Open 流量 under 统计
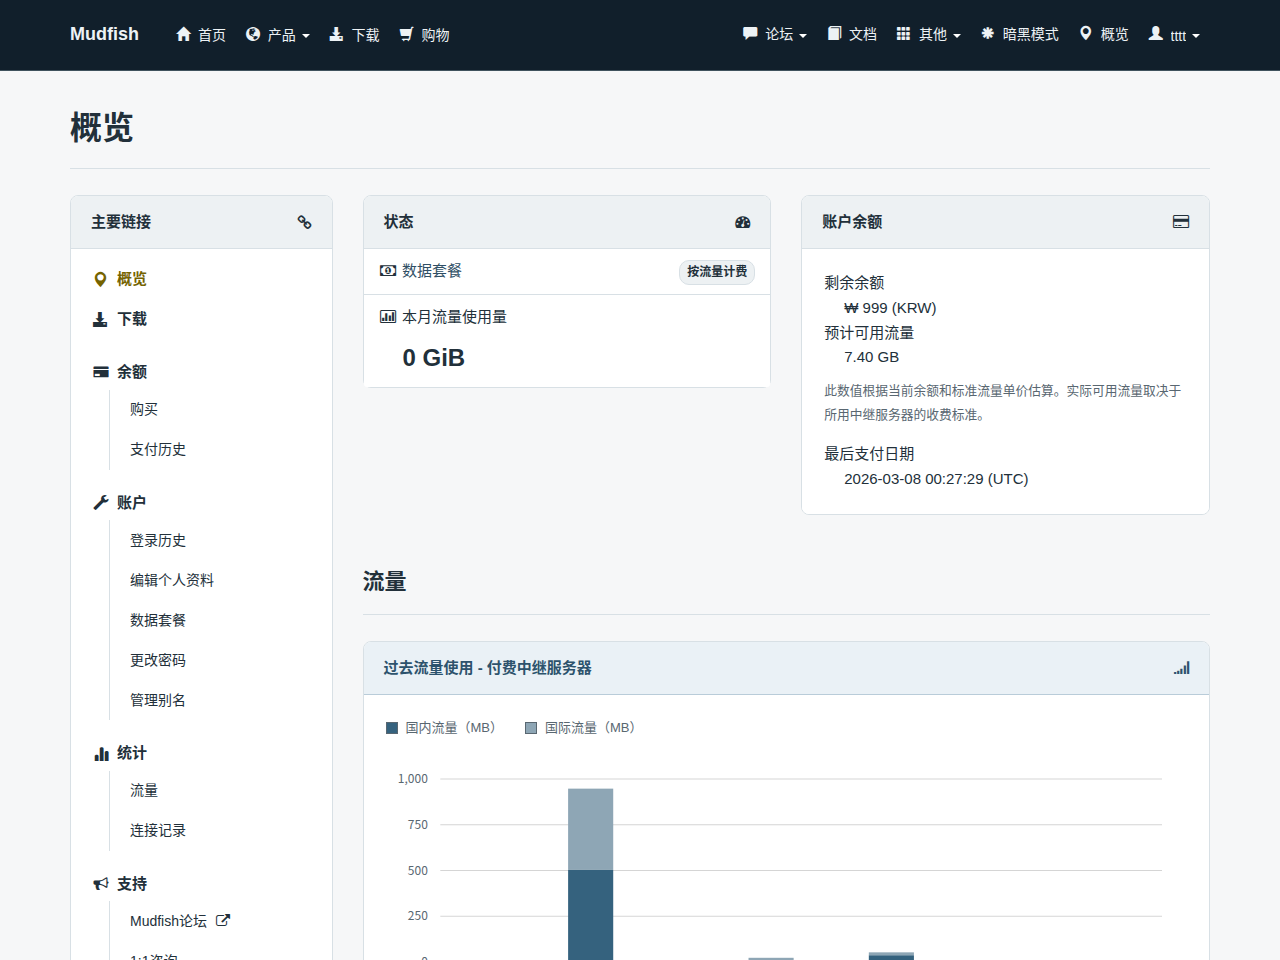 point(144,790)
